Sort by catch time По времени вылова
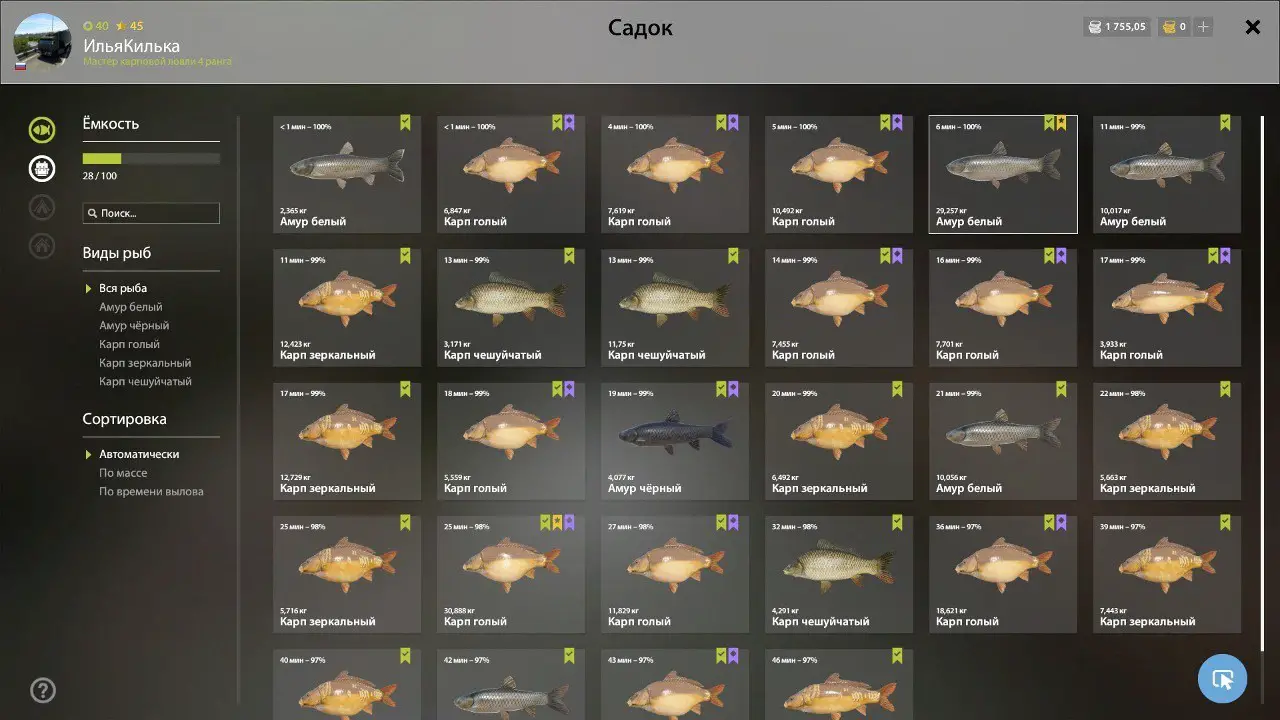Viewport: 1280px width, 720px height. tap(151, 492)
